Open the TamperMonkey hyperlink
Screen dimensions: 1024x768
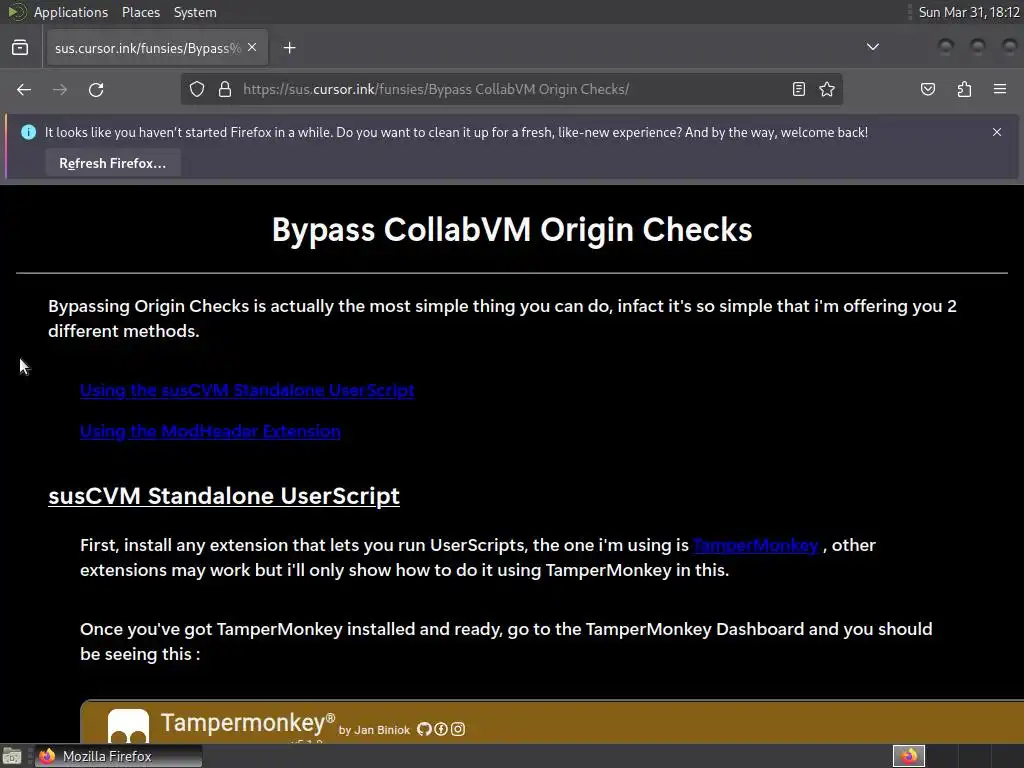tap(756, 545)
